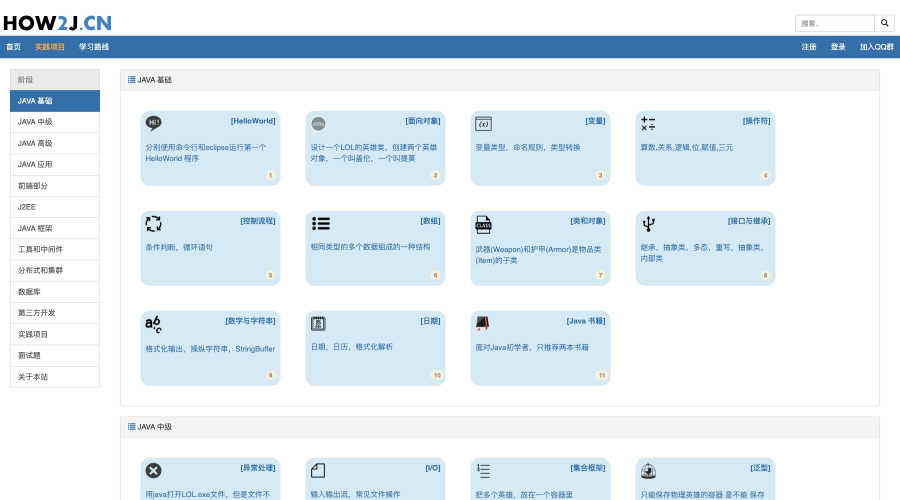Open the [异常处理] title link
This screenshot has height=500, width=900.
[258, 468]
